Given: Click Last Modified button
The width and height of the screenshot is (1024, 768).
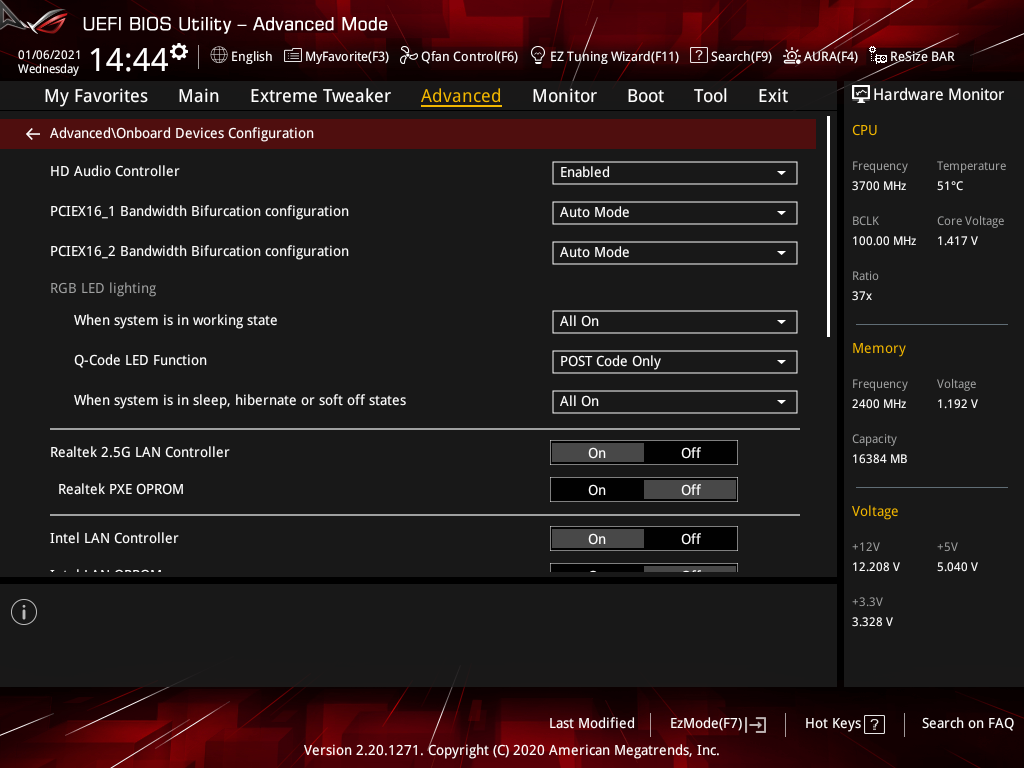Looking at the screenshot, I should tap(592, 724).
